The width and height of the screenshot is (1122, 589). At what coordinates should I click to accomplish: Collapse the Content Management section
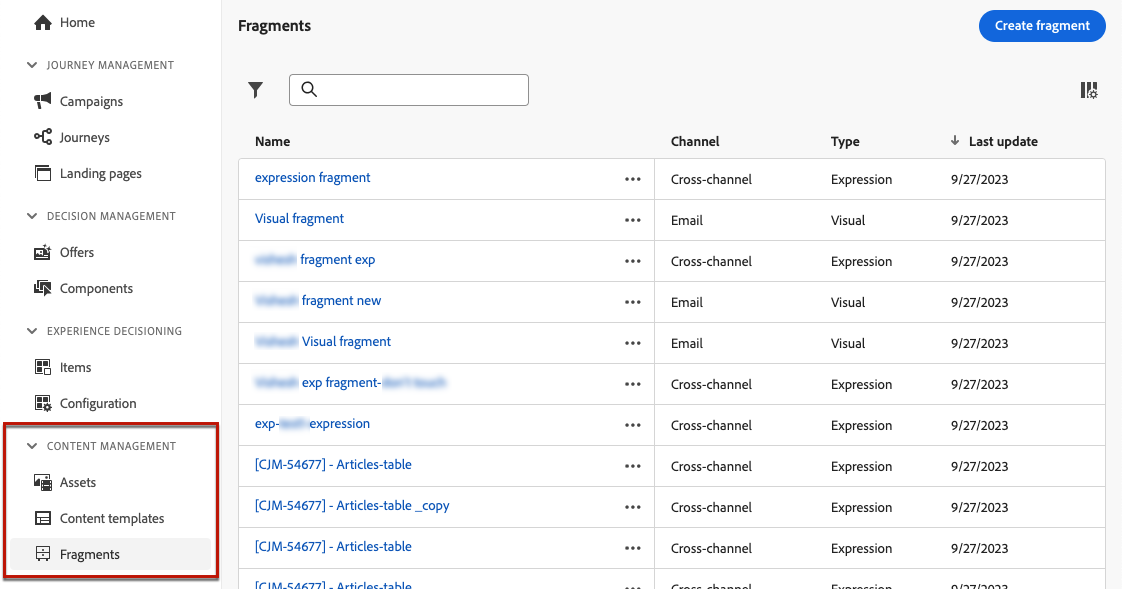click(32, 446)
